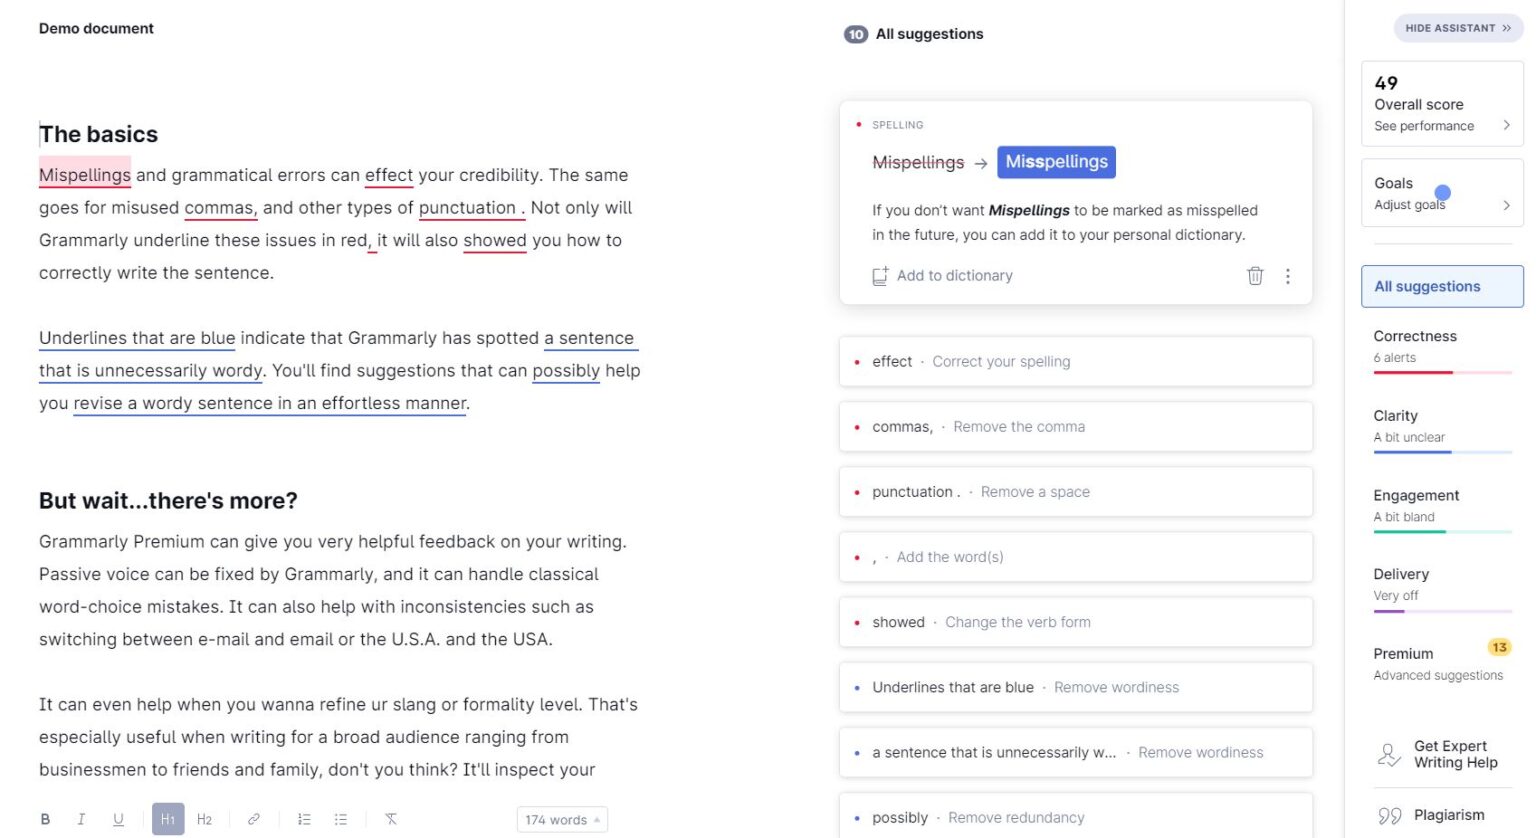Create a bulleted list
The height and width of the screenshot is (838, 1536).
point(340,819)
